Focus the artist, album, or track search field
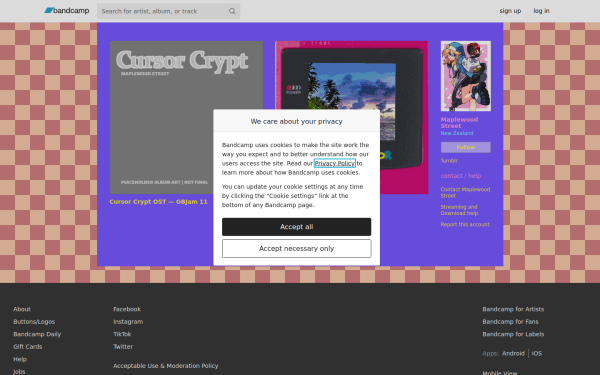600x375 pixels. point(168,11)
